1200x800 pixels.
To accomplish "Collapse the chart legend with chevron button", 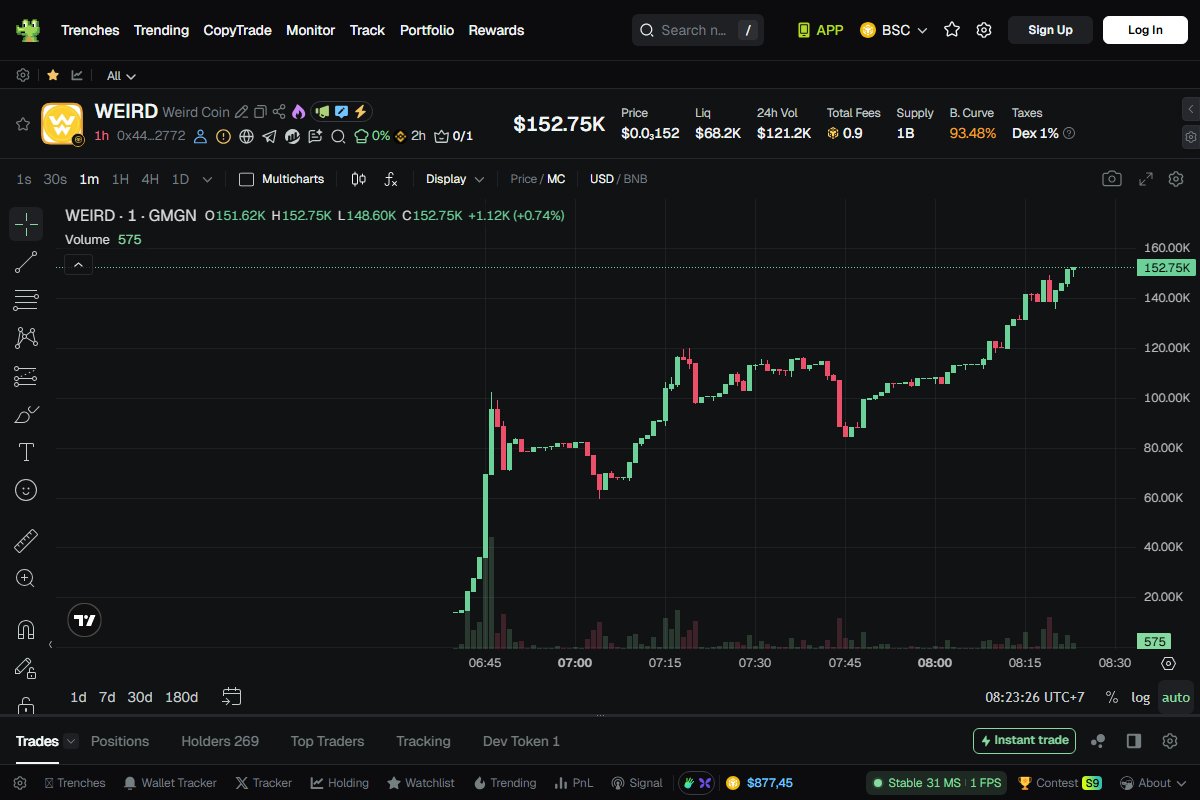I will coord(78,264).
